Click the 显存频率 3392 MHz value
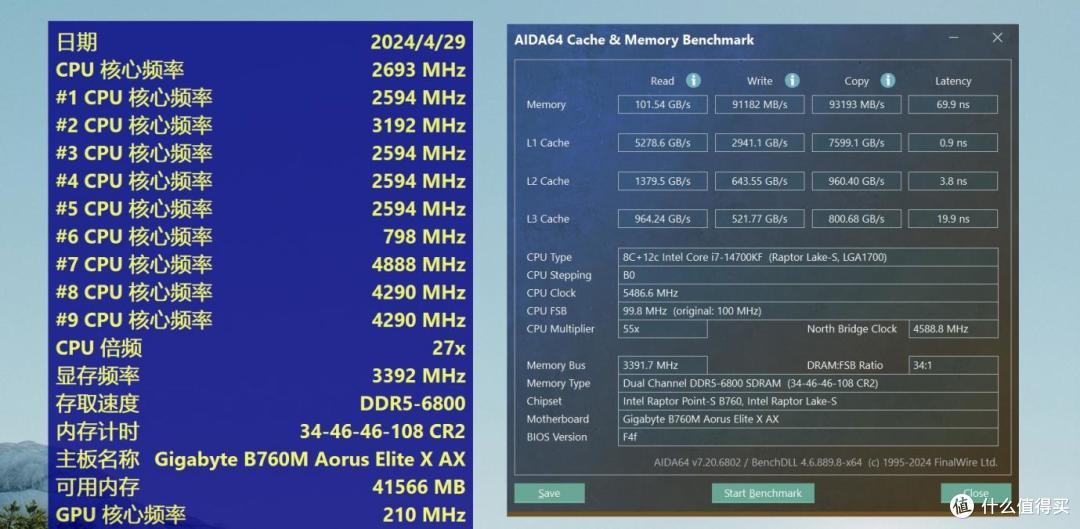 click(419, 375)
